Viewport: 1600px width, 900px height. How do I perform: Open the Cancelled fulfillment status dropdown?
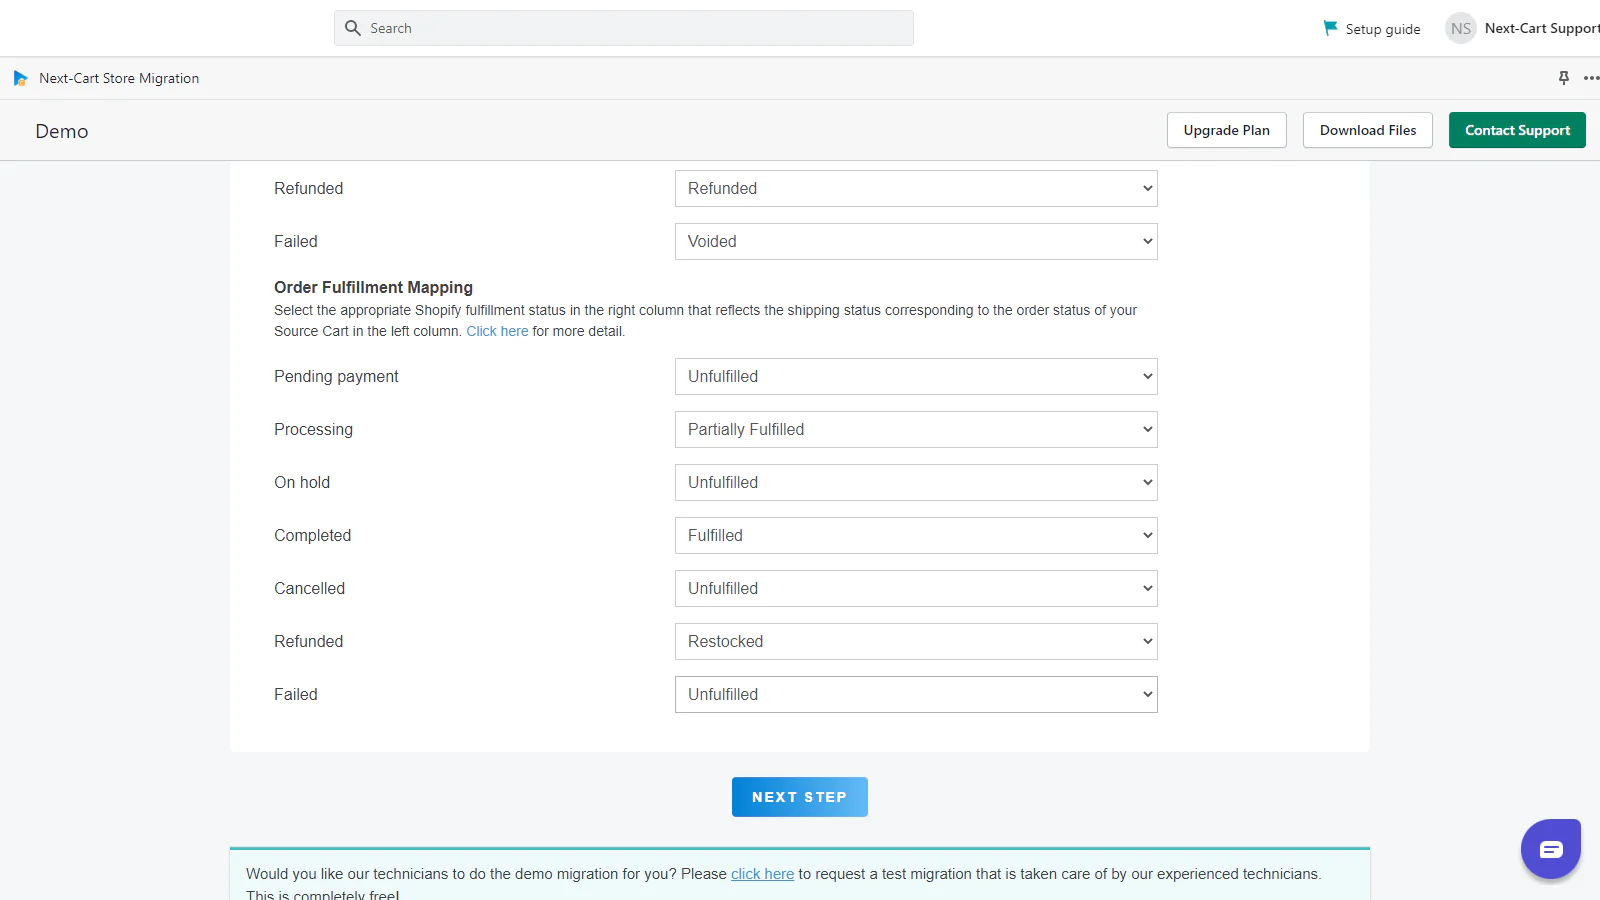[x=915, y=589]
